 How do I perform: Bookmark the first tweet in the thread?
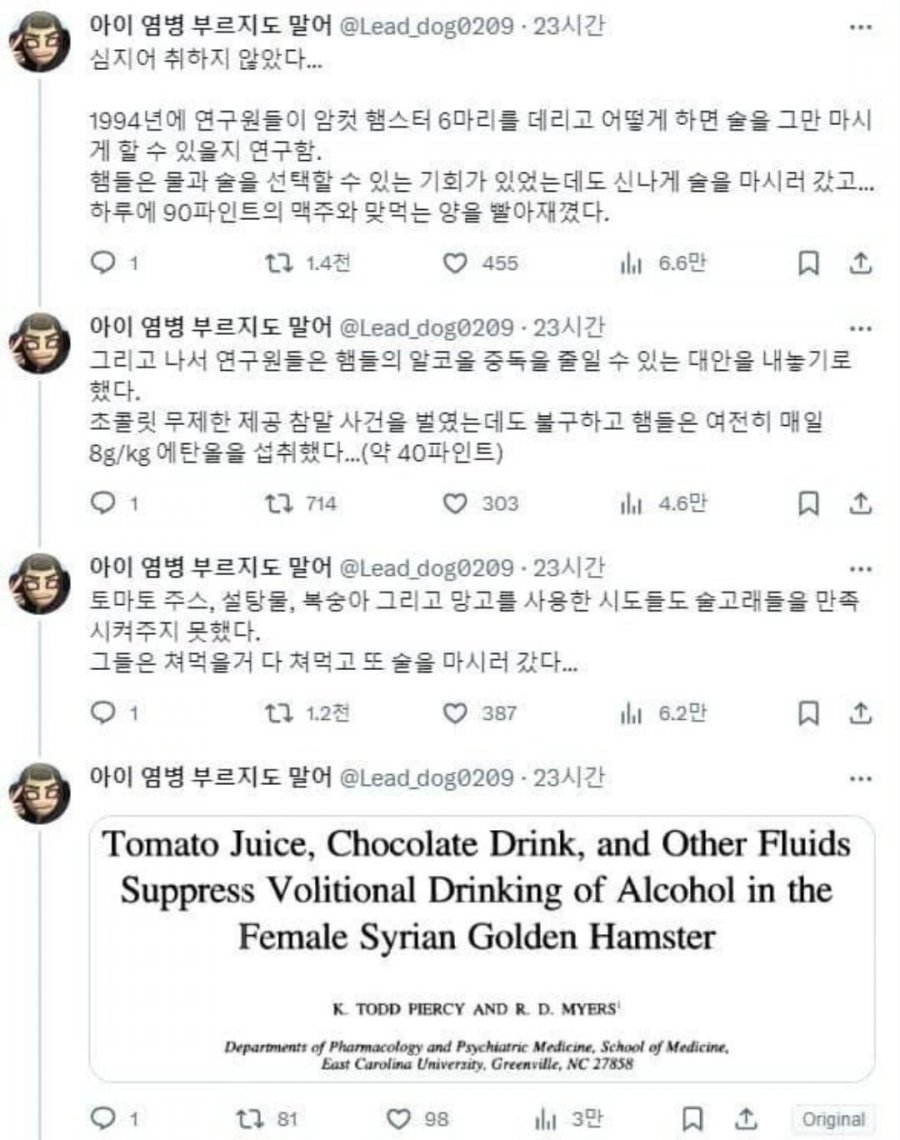click(x=810, y=262)
